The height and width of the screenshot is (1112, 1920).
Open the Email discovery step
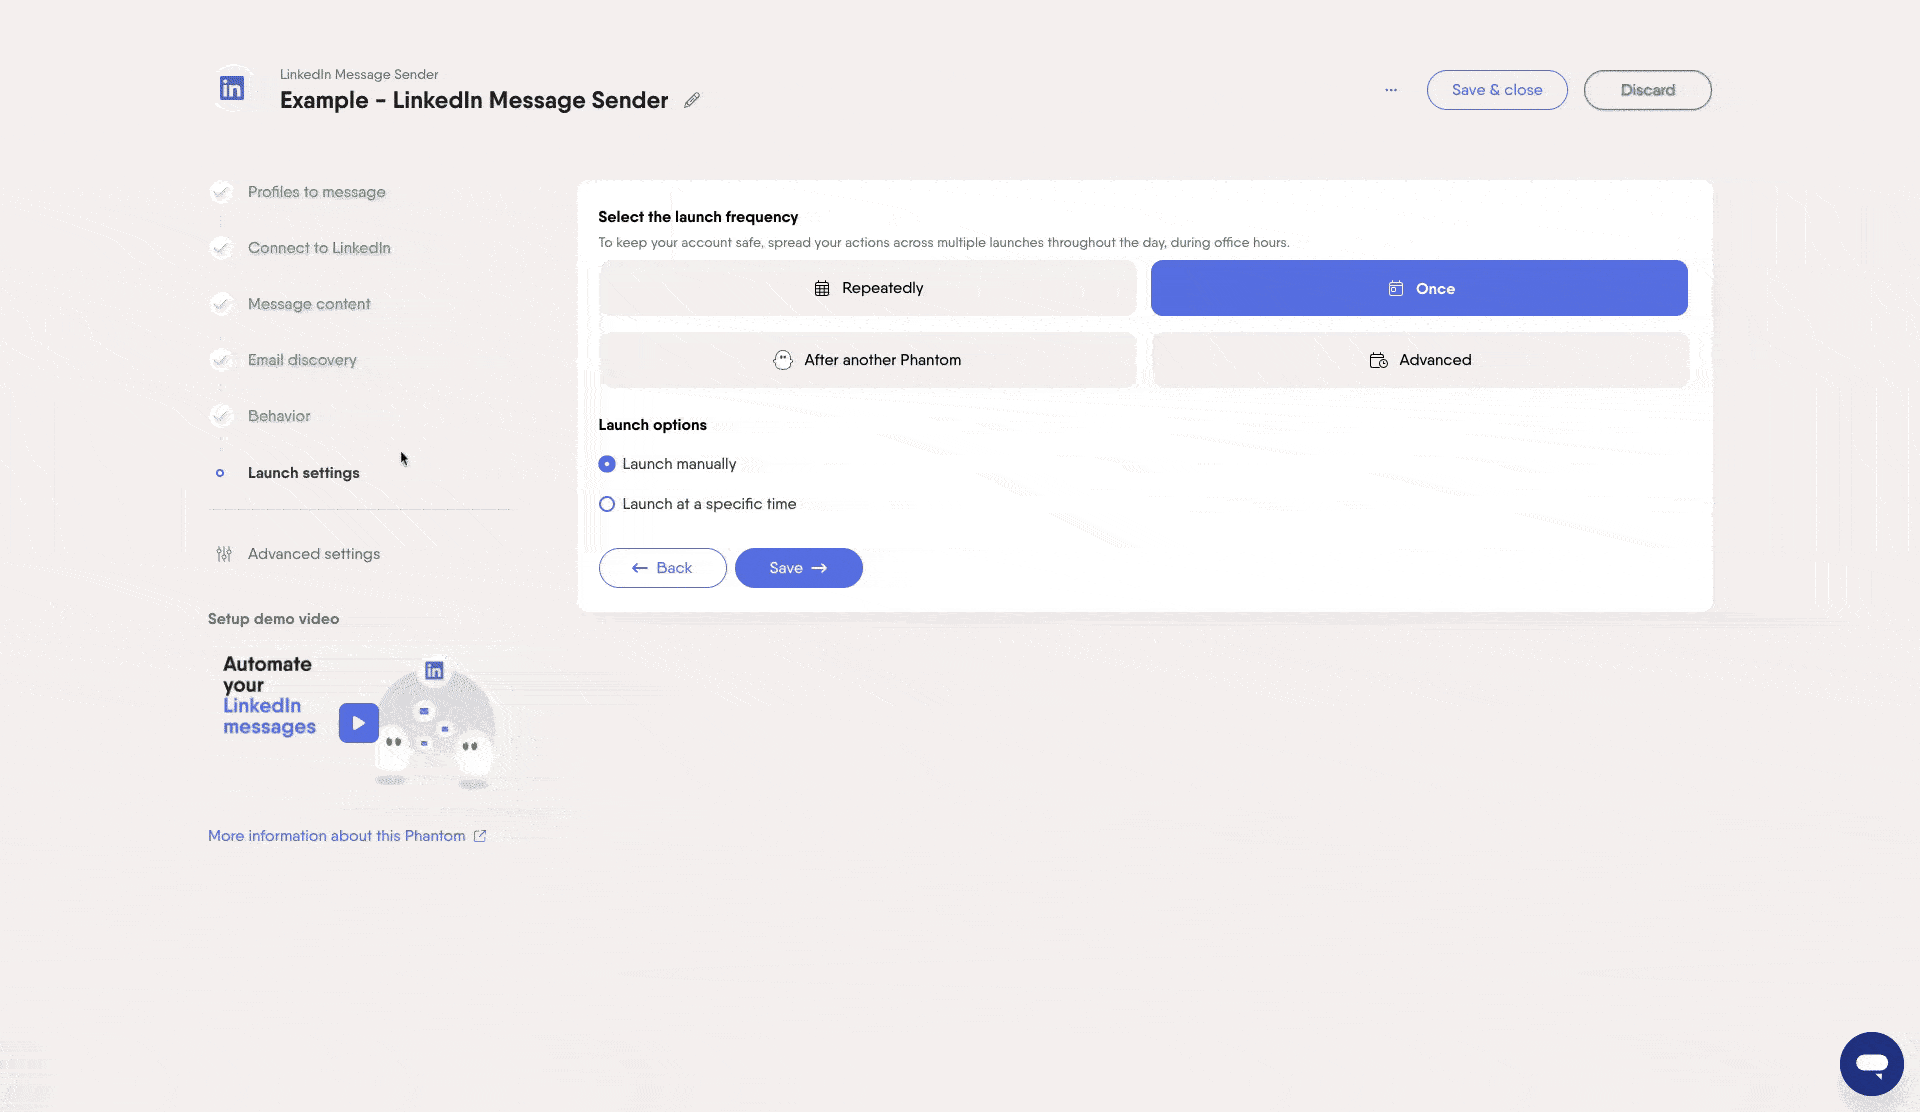[302, 360]
